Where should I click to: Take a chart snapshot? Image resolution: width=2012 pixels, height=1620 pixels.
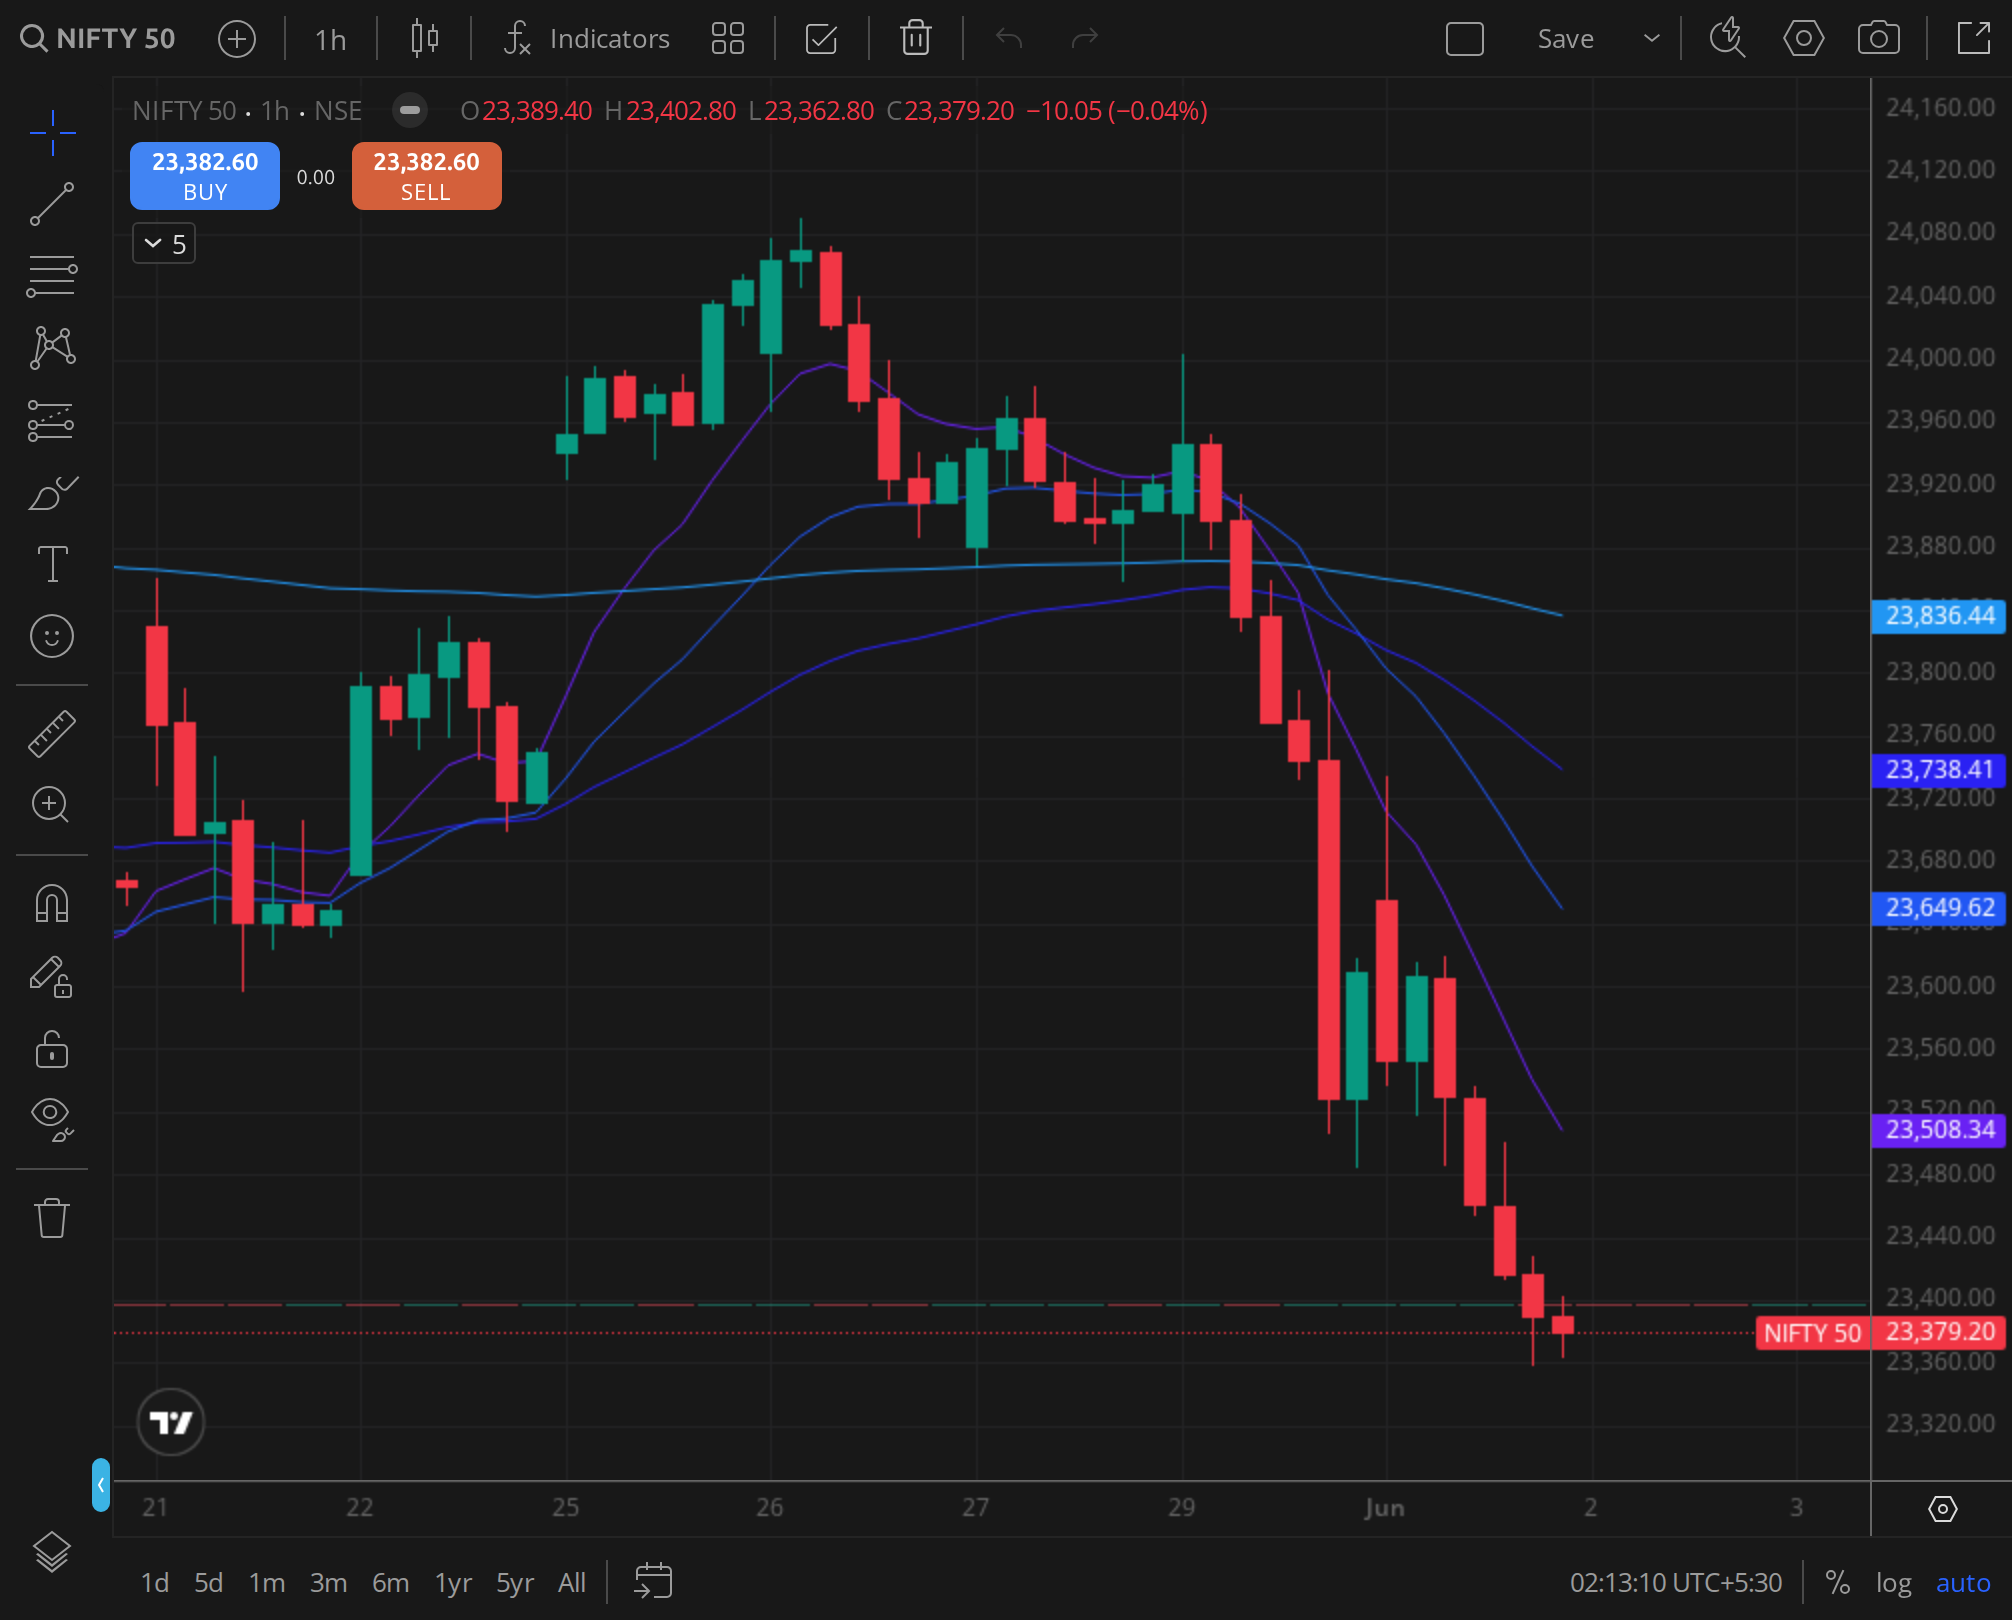point(1879,39)
